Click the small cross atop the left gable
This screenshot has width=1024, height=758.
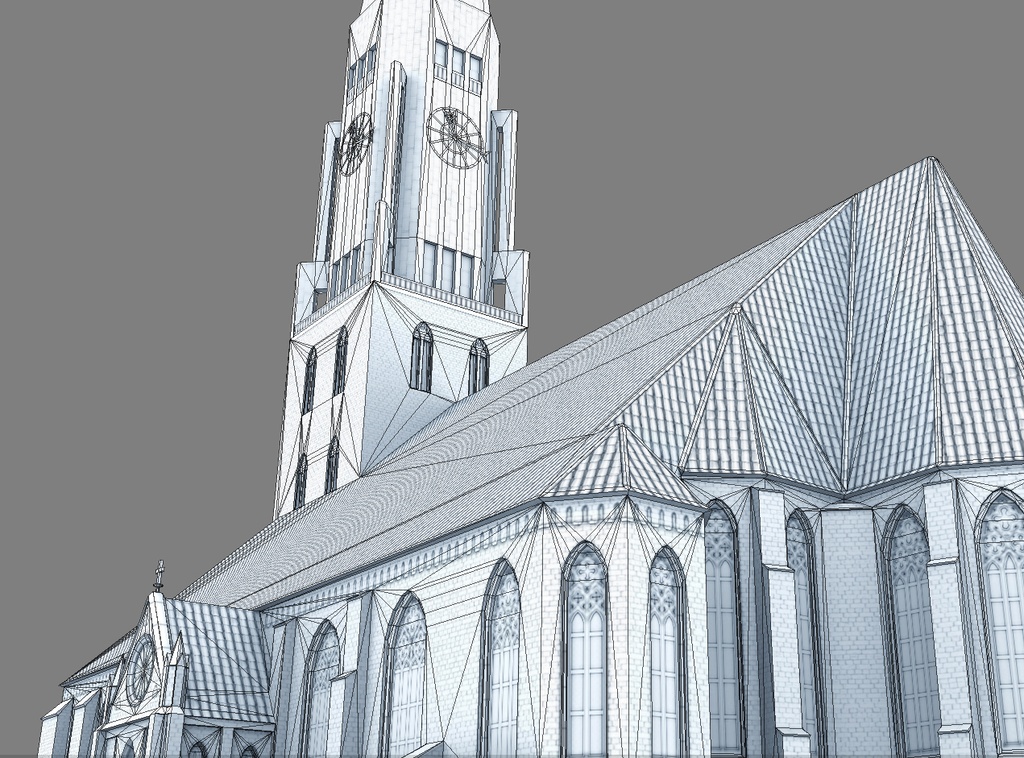[x=160, y=570]
